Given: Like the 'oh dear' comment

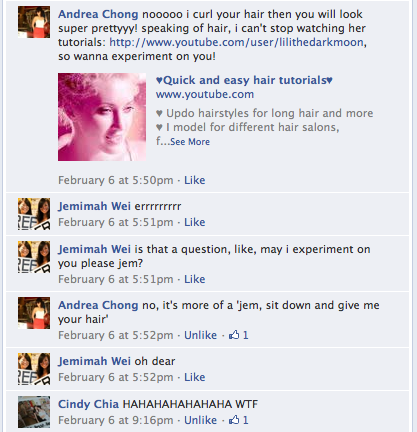Looking at the screenshot, I should pos(195,377).
